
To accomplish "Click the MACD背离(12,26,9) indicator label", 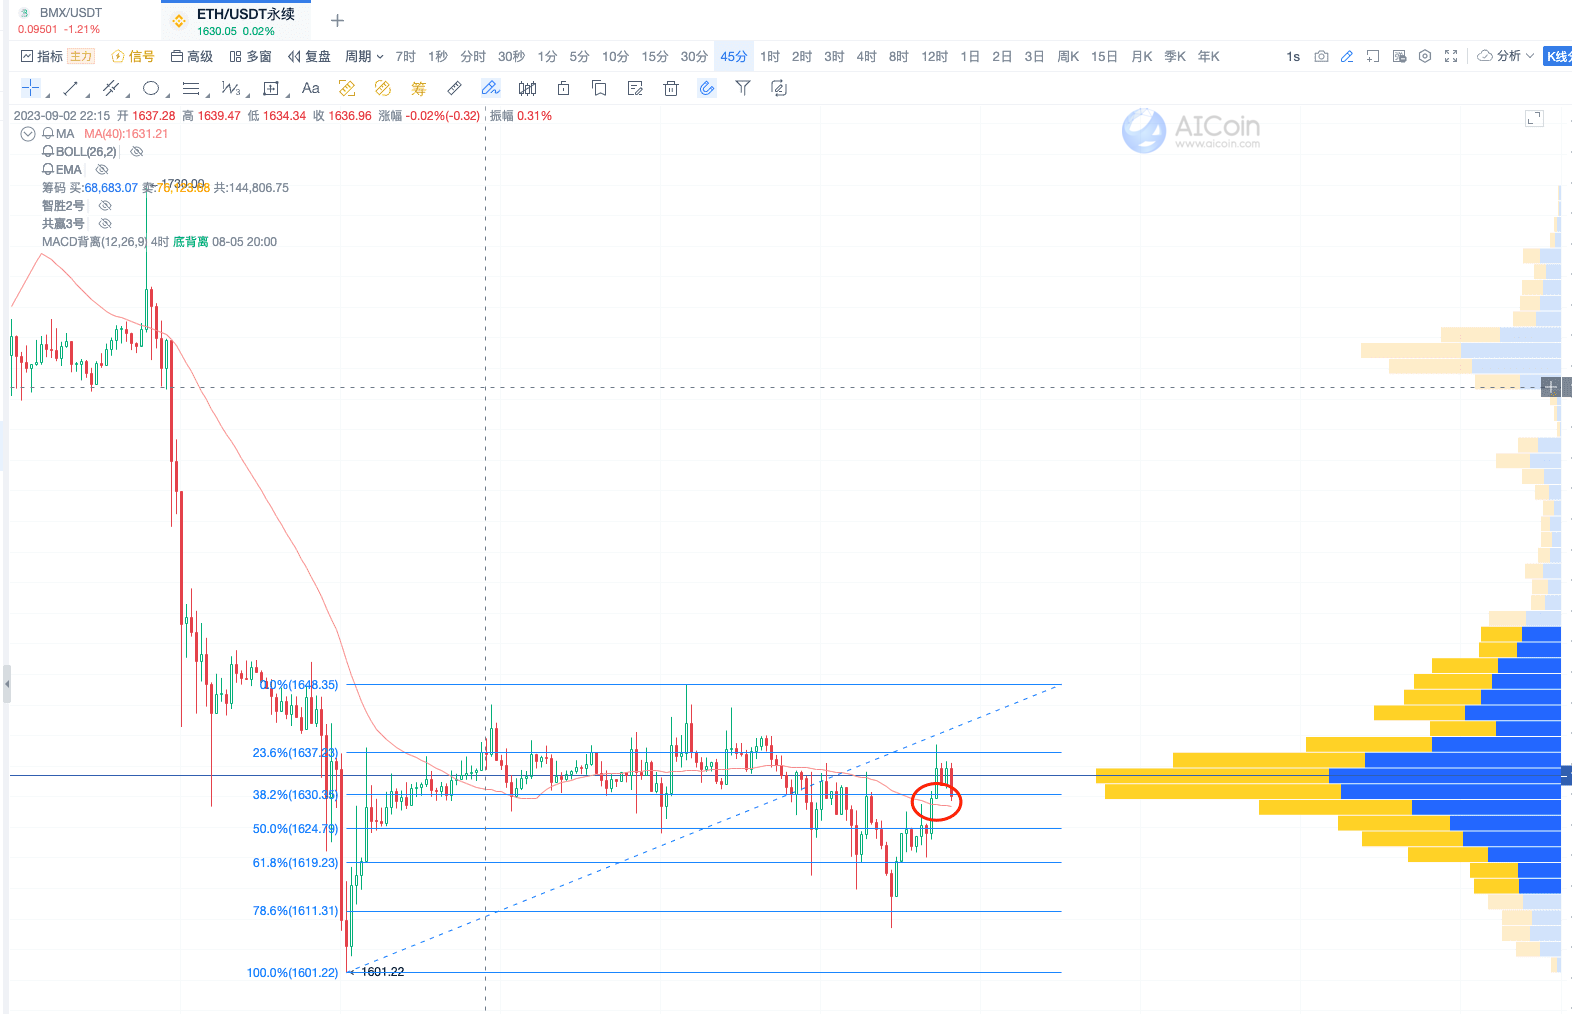I will point(95,241).
